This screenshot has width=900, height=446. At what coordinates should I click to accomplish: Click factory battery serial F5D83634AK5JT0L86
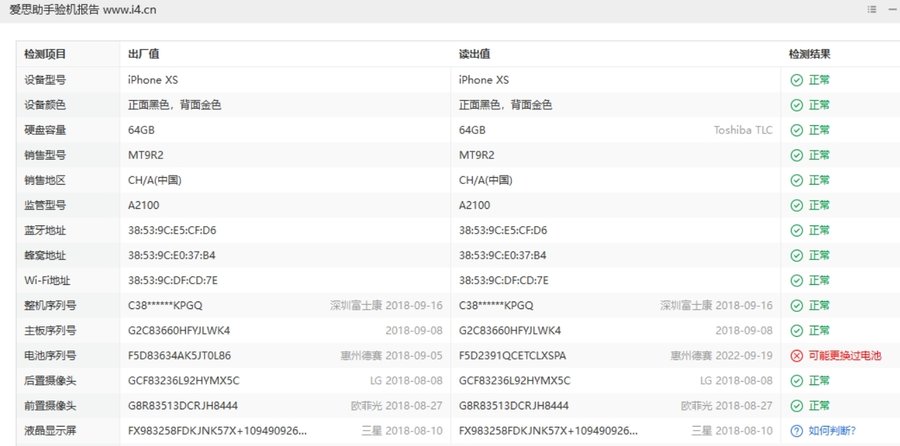179,356
